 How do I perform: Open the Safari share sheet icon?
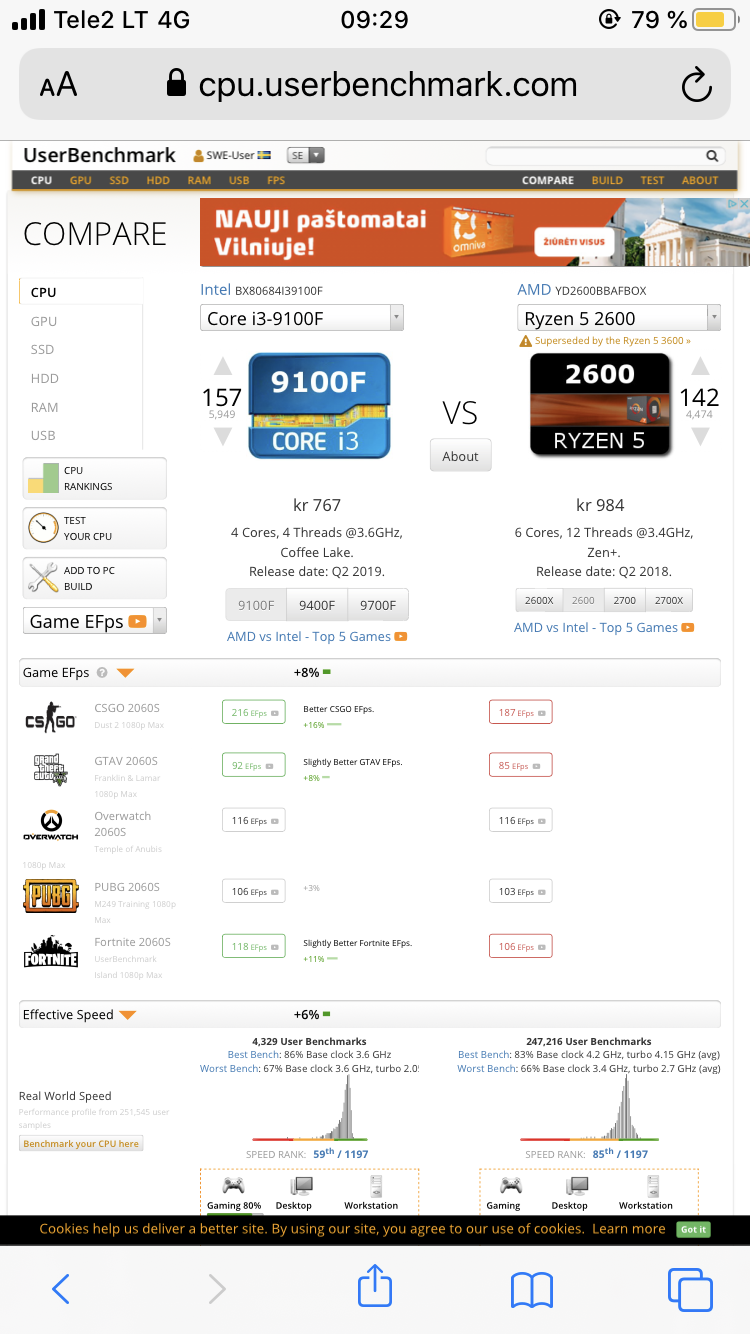coord(375,1286)
